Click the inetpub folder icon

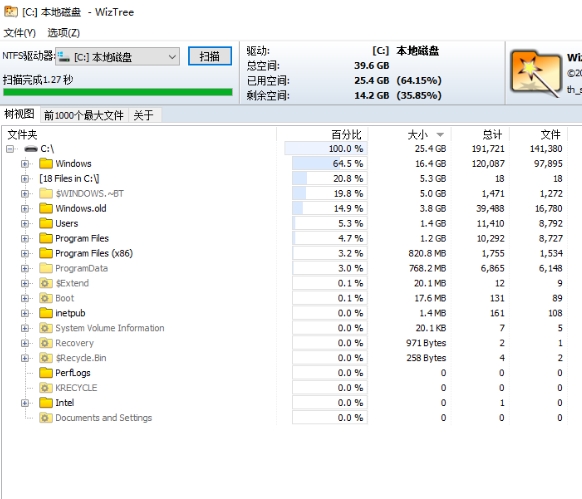[46, 313]
